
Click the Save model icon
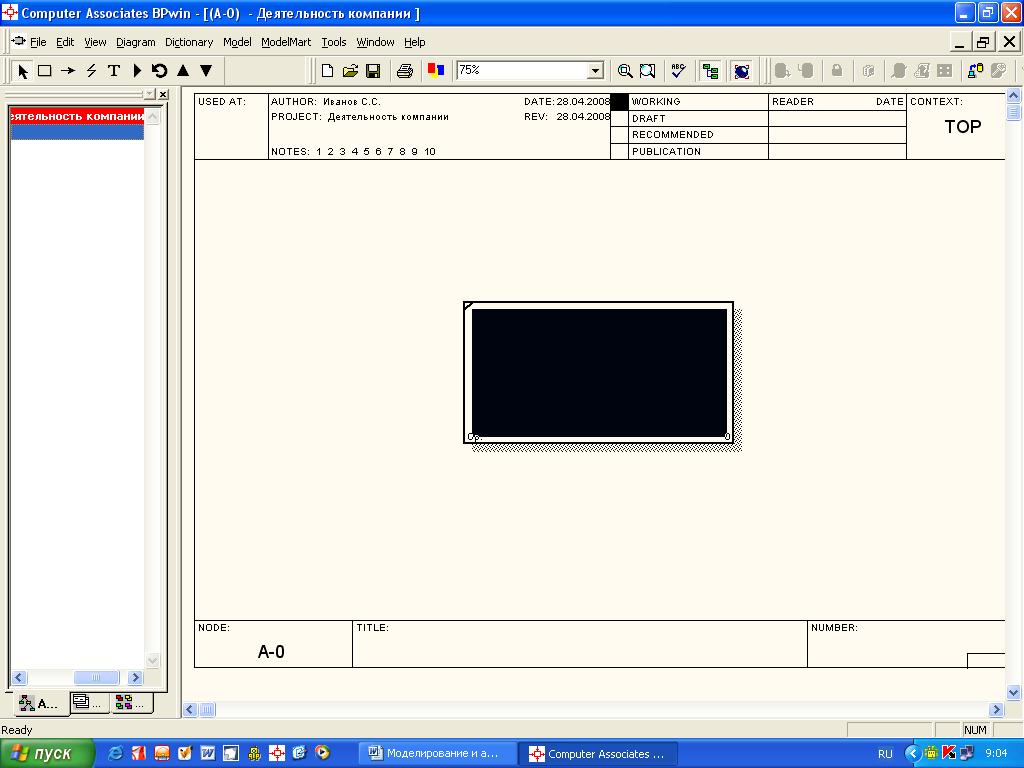point(373,71)
